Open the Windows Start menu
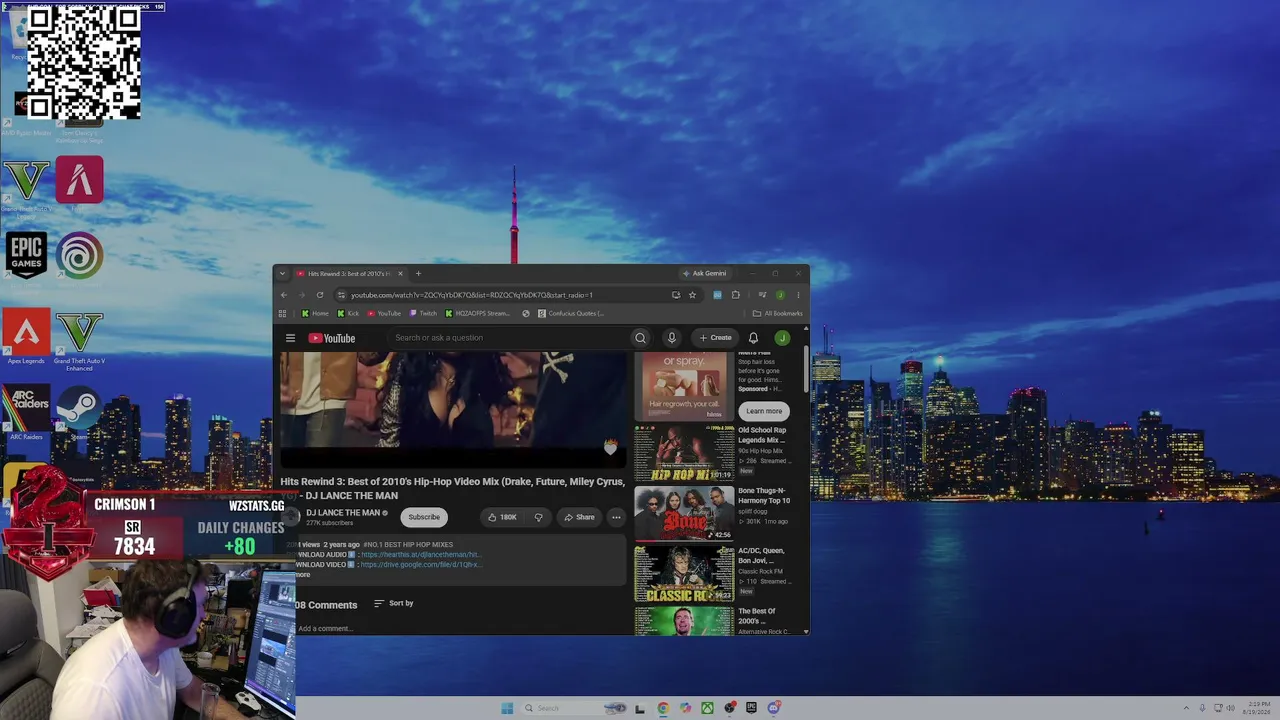This screenshot has height=720, width=1280. [x=507, y=708]
